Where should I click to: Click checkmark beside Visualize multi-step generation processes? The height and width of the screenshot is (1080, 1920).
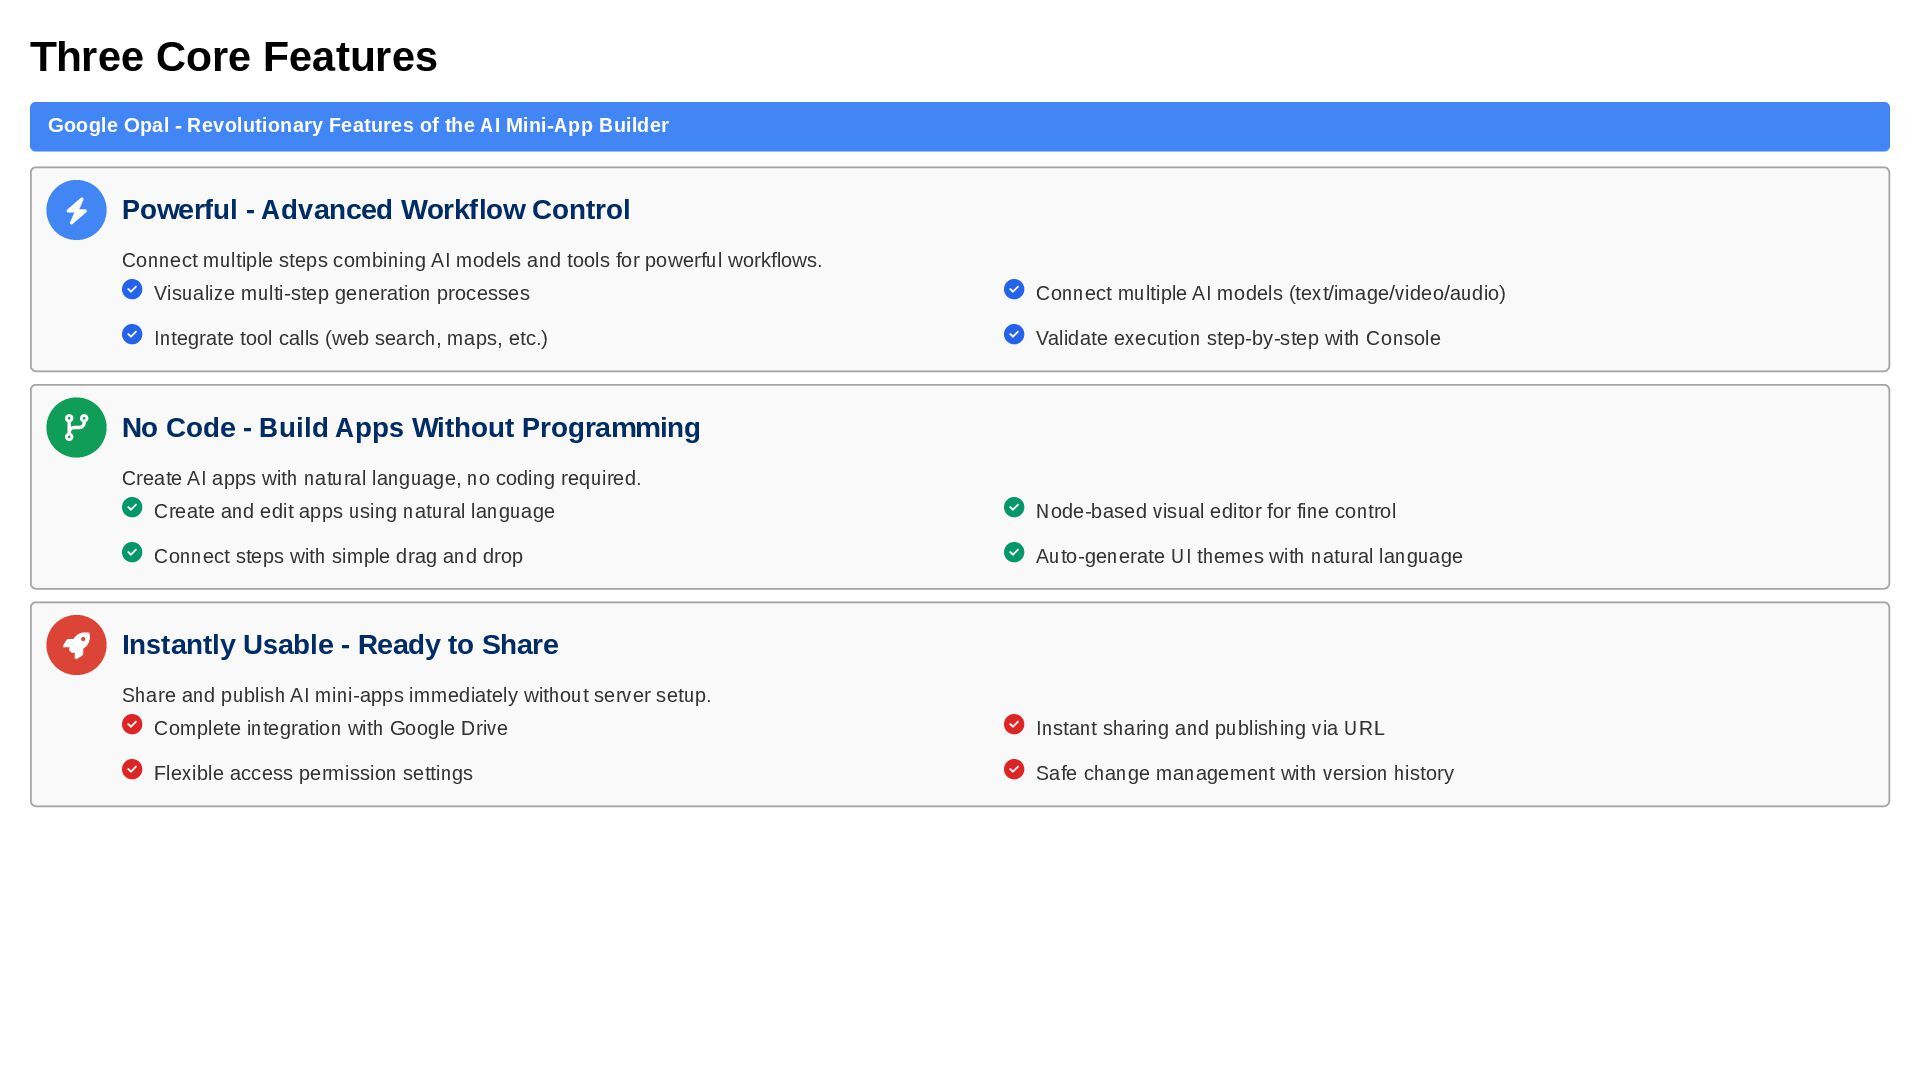(x=132, y=290)
